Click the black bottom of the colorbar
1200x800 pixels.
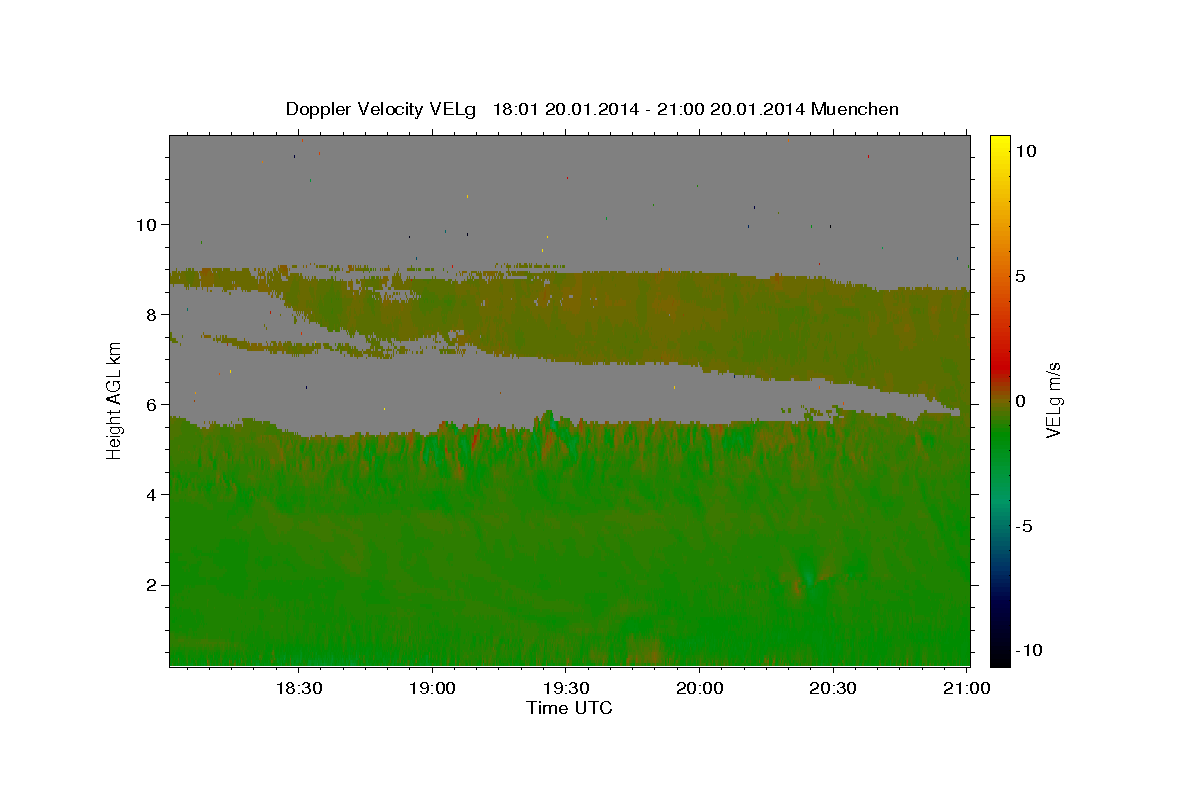pos(1000,655)
